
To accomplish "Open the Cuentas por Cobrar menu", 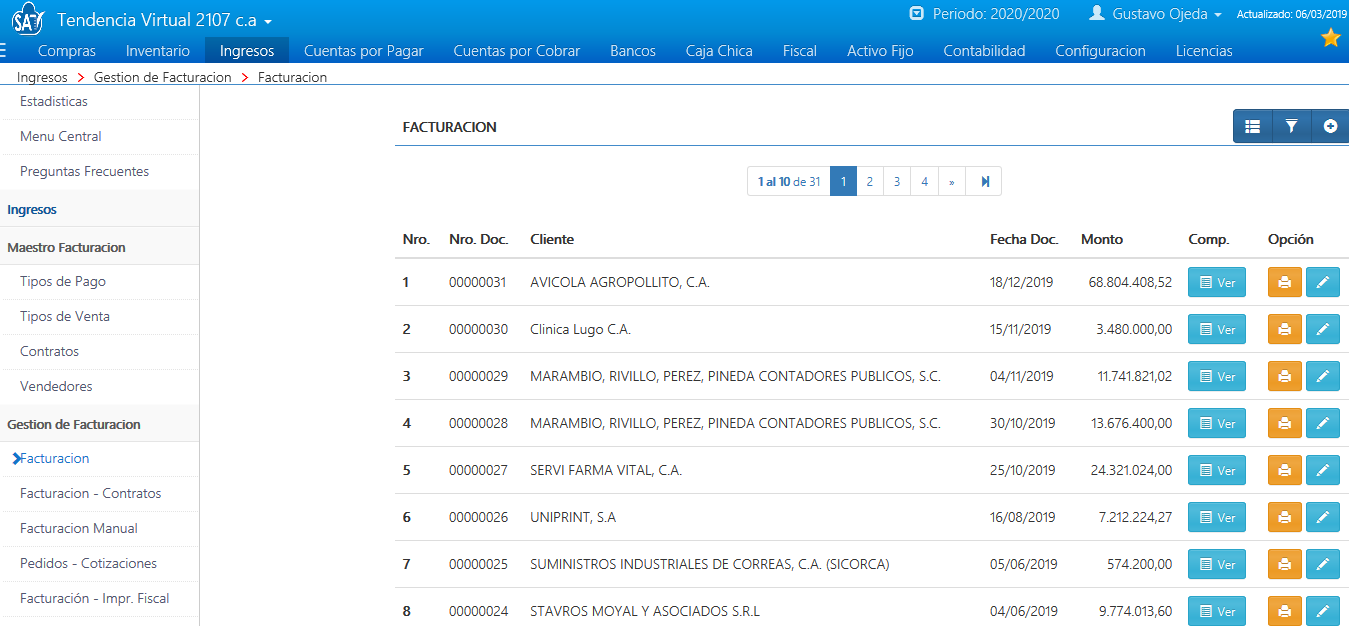I will tap(517, 51).
